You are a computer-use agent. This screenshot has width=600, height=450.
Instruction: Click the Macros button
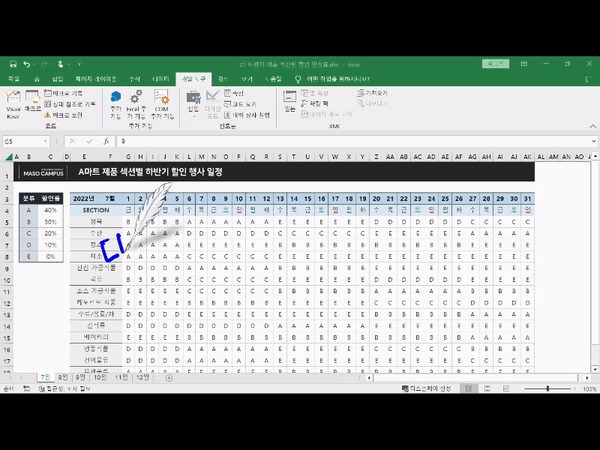tap(33, 102)
